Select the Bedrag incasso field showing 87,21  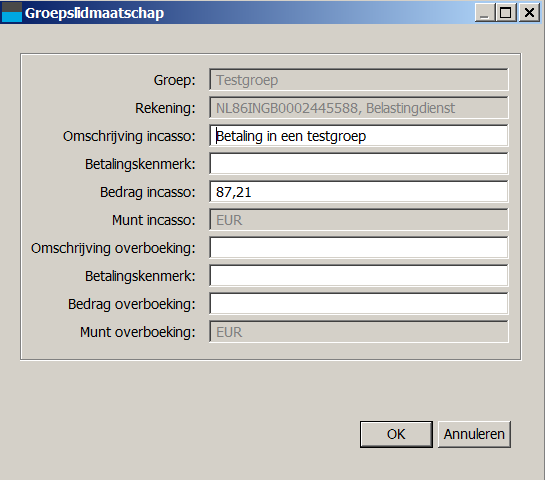pyautogui.click(x=359, y=192)
